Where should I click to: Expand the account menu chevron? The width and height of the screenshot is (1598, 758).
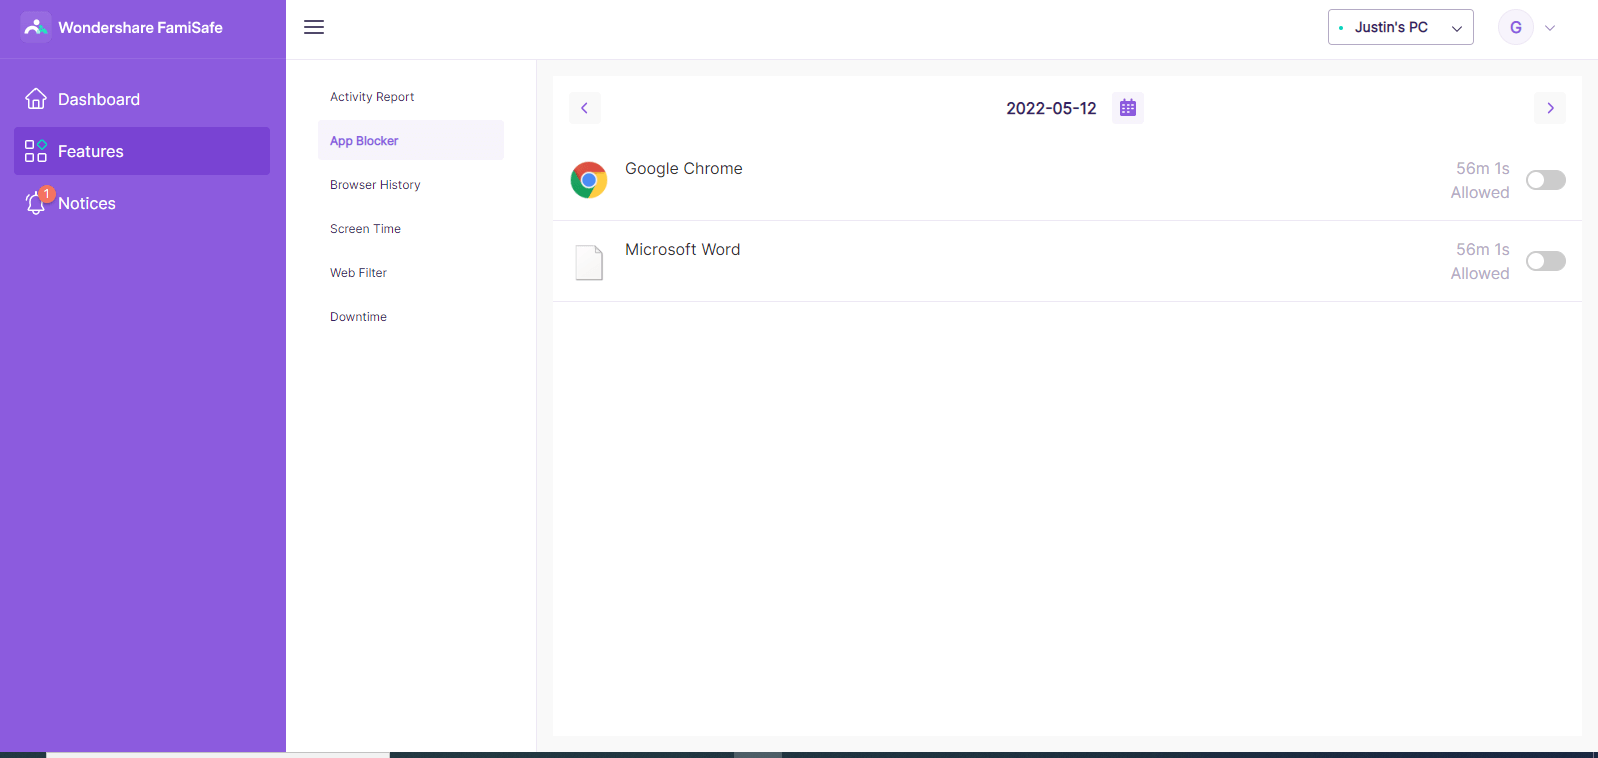[x=1550, y=28]
